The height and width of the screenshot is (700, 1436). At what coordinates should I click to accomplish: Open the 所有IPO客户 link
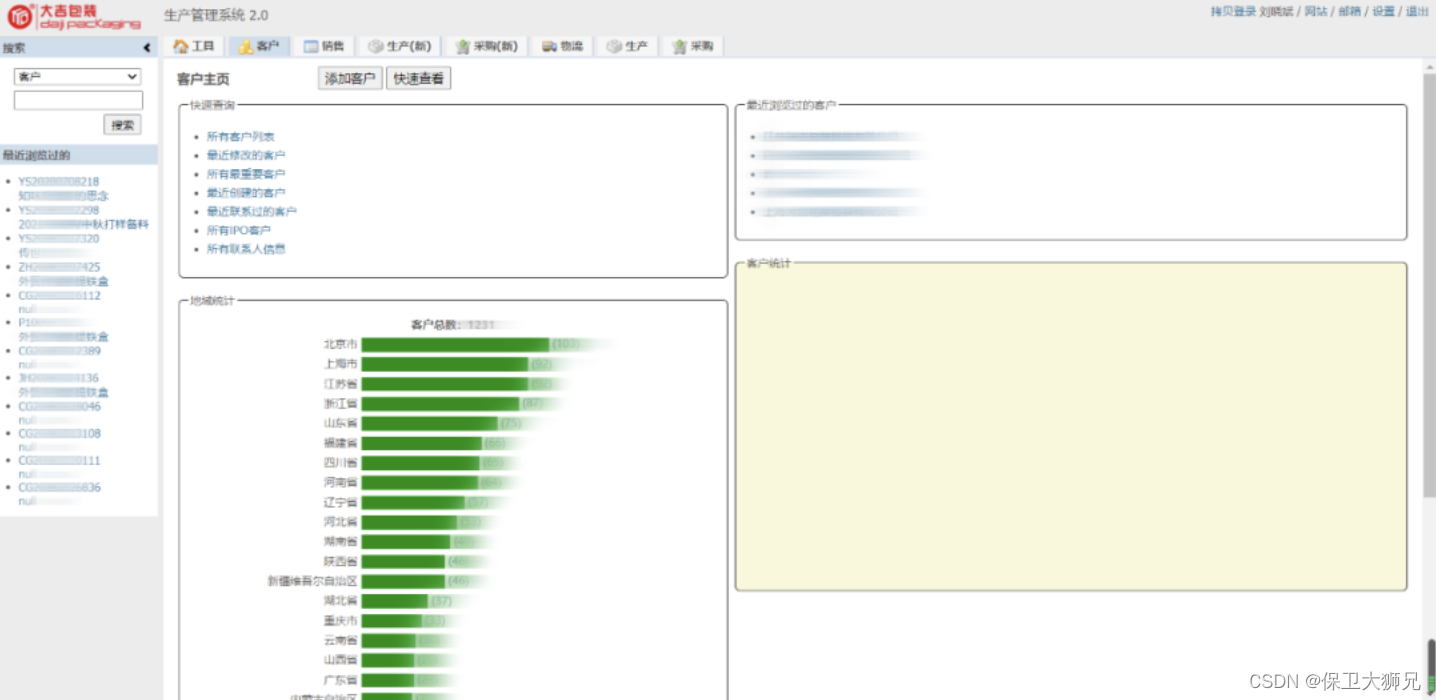click(238, 231)
